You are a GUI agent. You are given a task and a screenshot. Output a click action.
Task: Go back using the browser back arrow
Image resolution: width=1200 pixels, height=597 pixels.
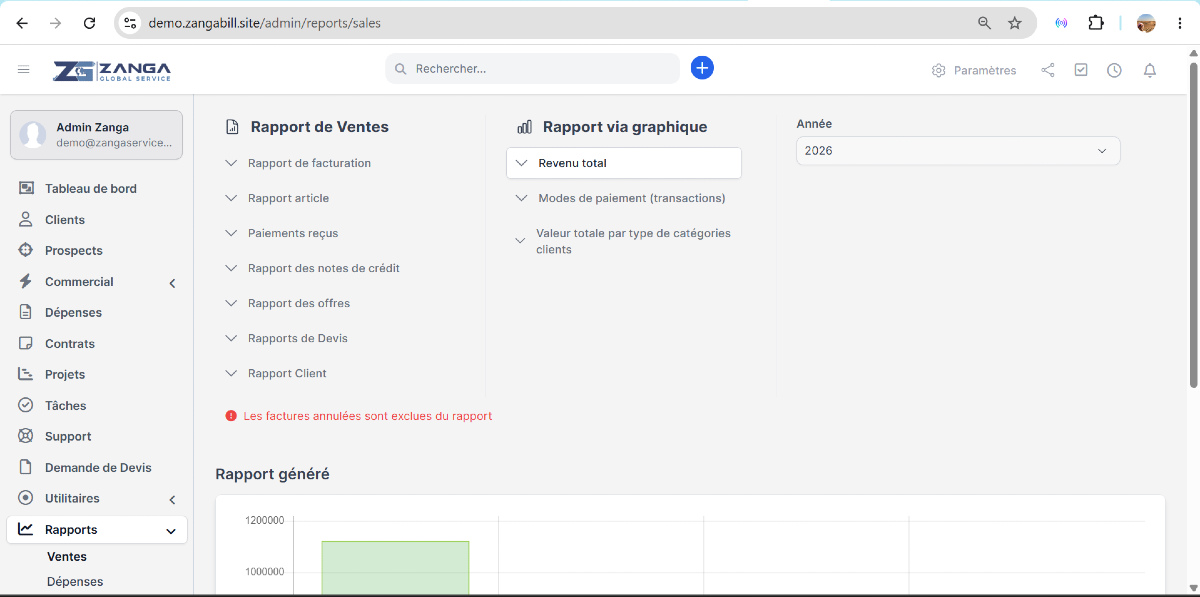(23, 23)
